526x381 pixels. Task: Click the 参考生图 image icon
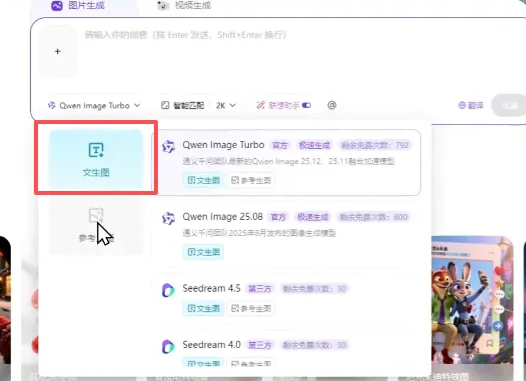point(96,215)
